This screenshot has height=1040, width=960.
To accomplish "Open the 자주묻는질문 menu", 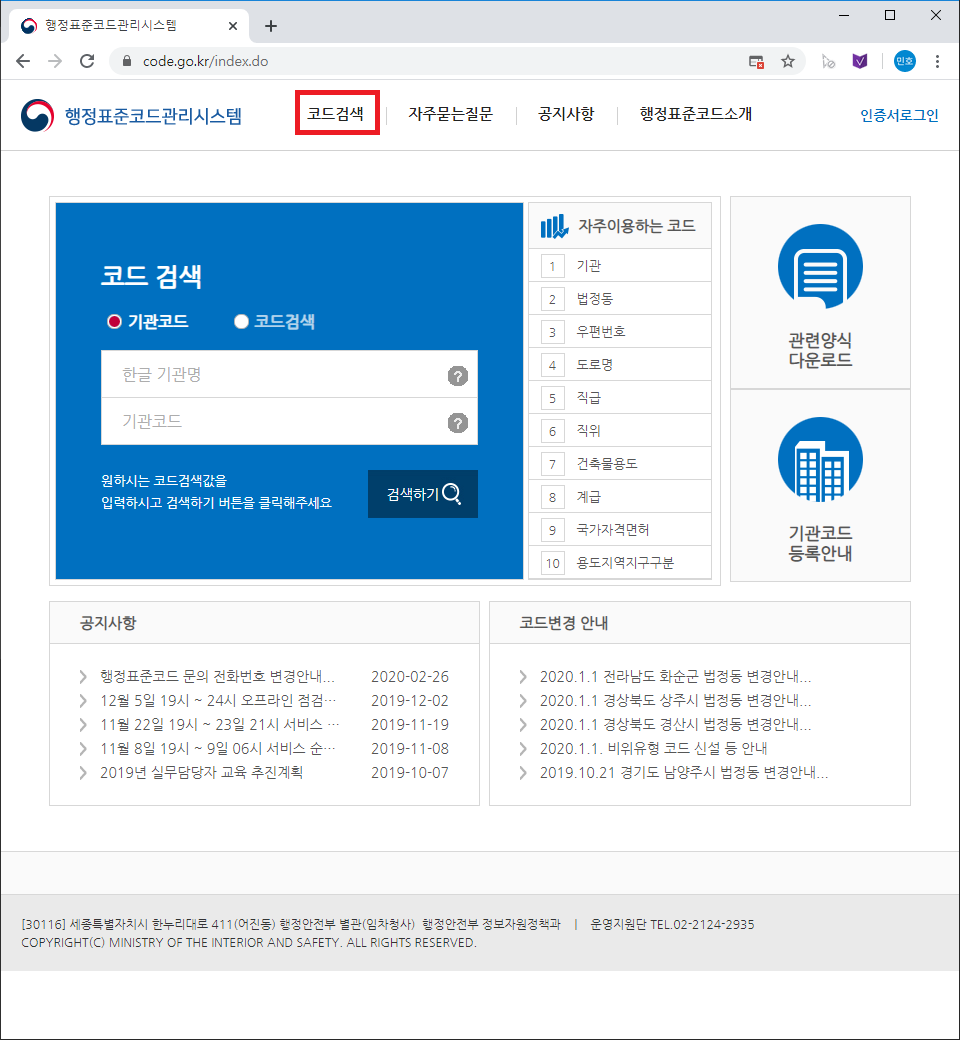I will click(x=450, y=114).
